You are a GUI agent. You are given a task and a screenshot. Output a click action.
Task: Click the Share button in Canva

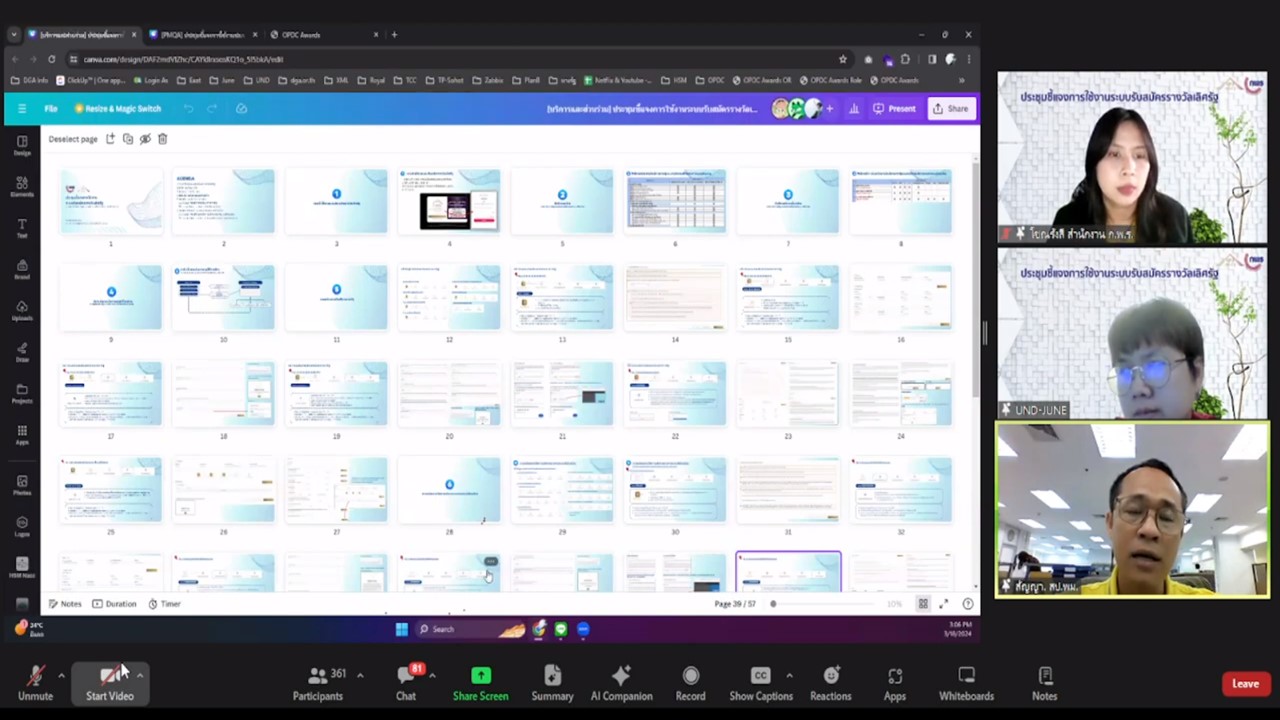950,109
